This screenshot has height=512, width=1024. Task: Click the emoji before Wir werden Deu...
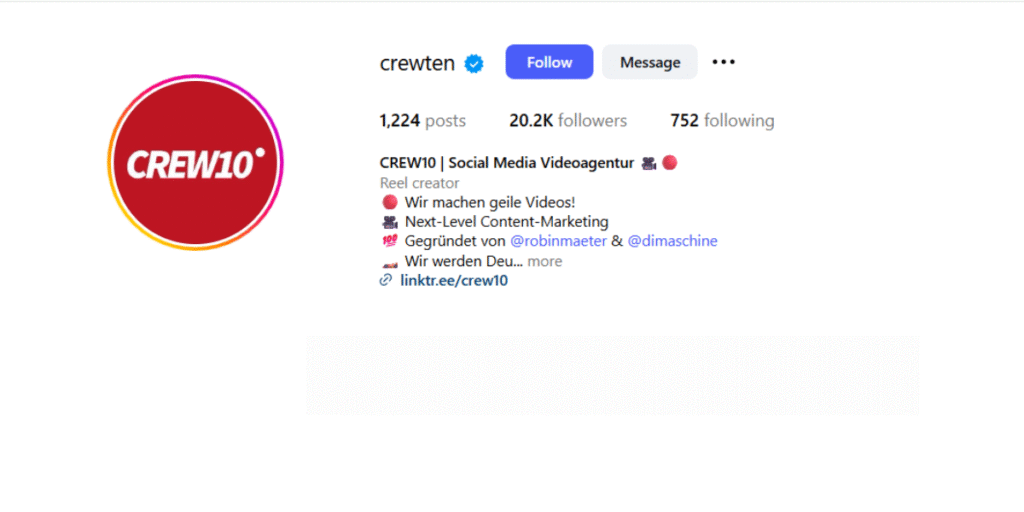click(x=390, y=262)
